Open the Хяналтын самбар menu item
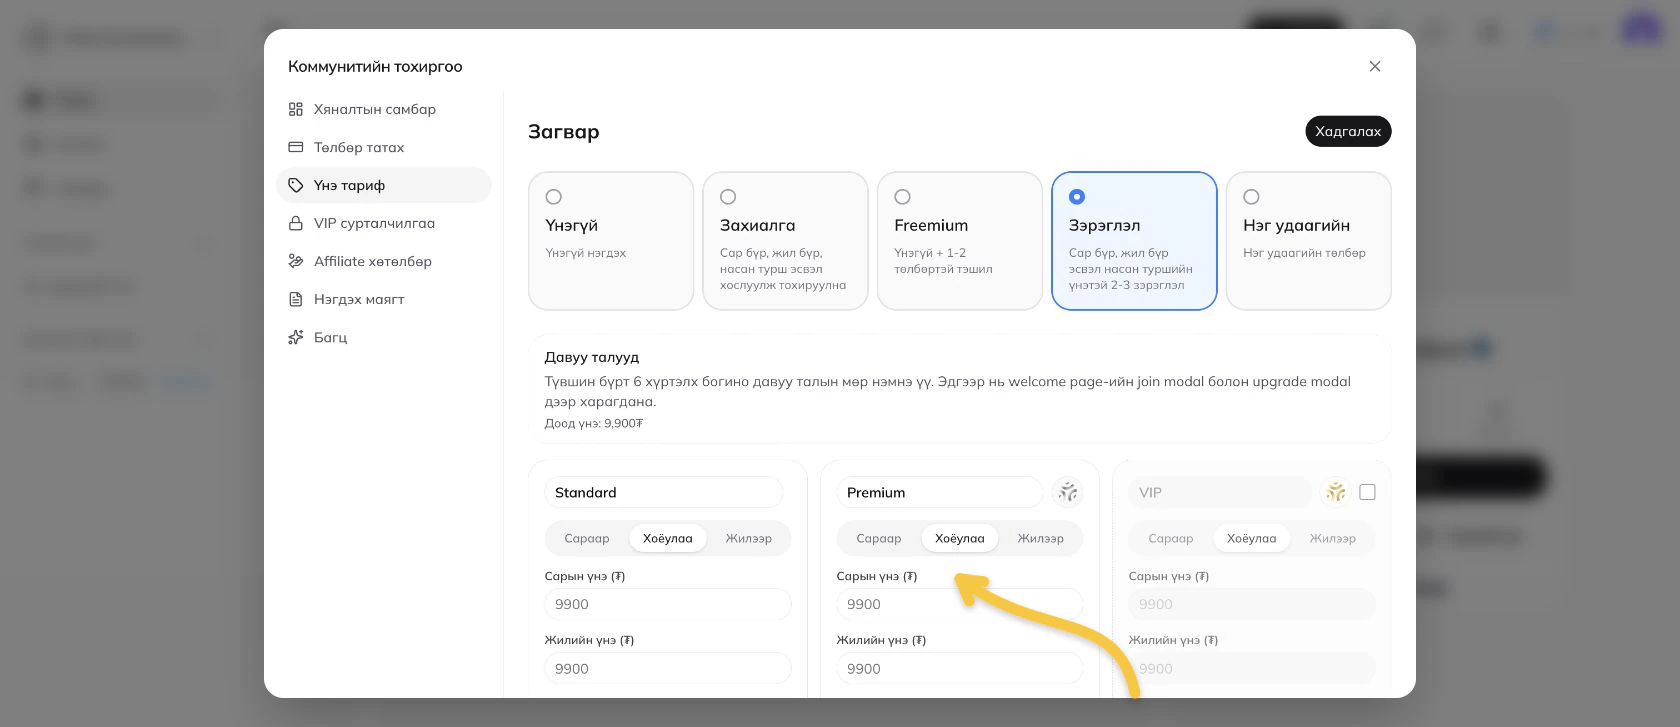 point(384,109)
